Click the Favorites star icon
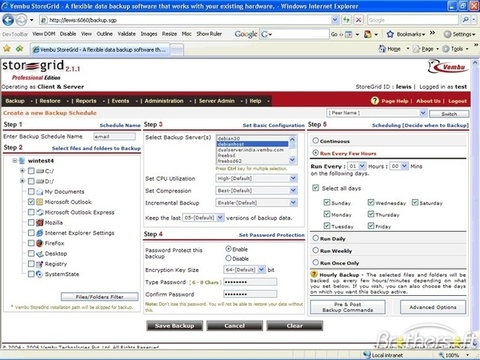Viewport: 480px width, 360px height. pos(7,49)
